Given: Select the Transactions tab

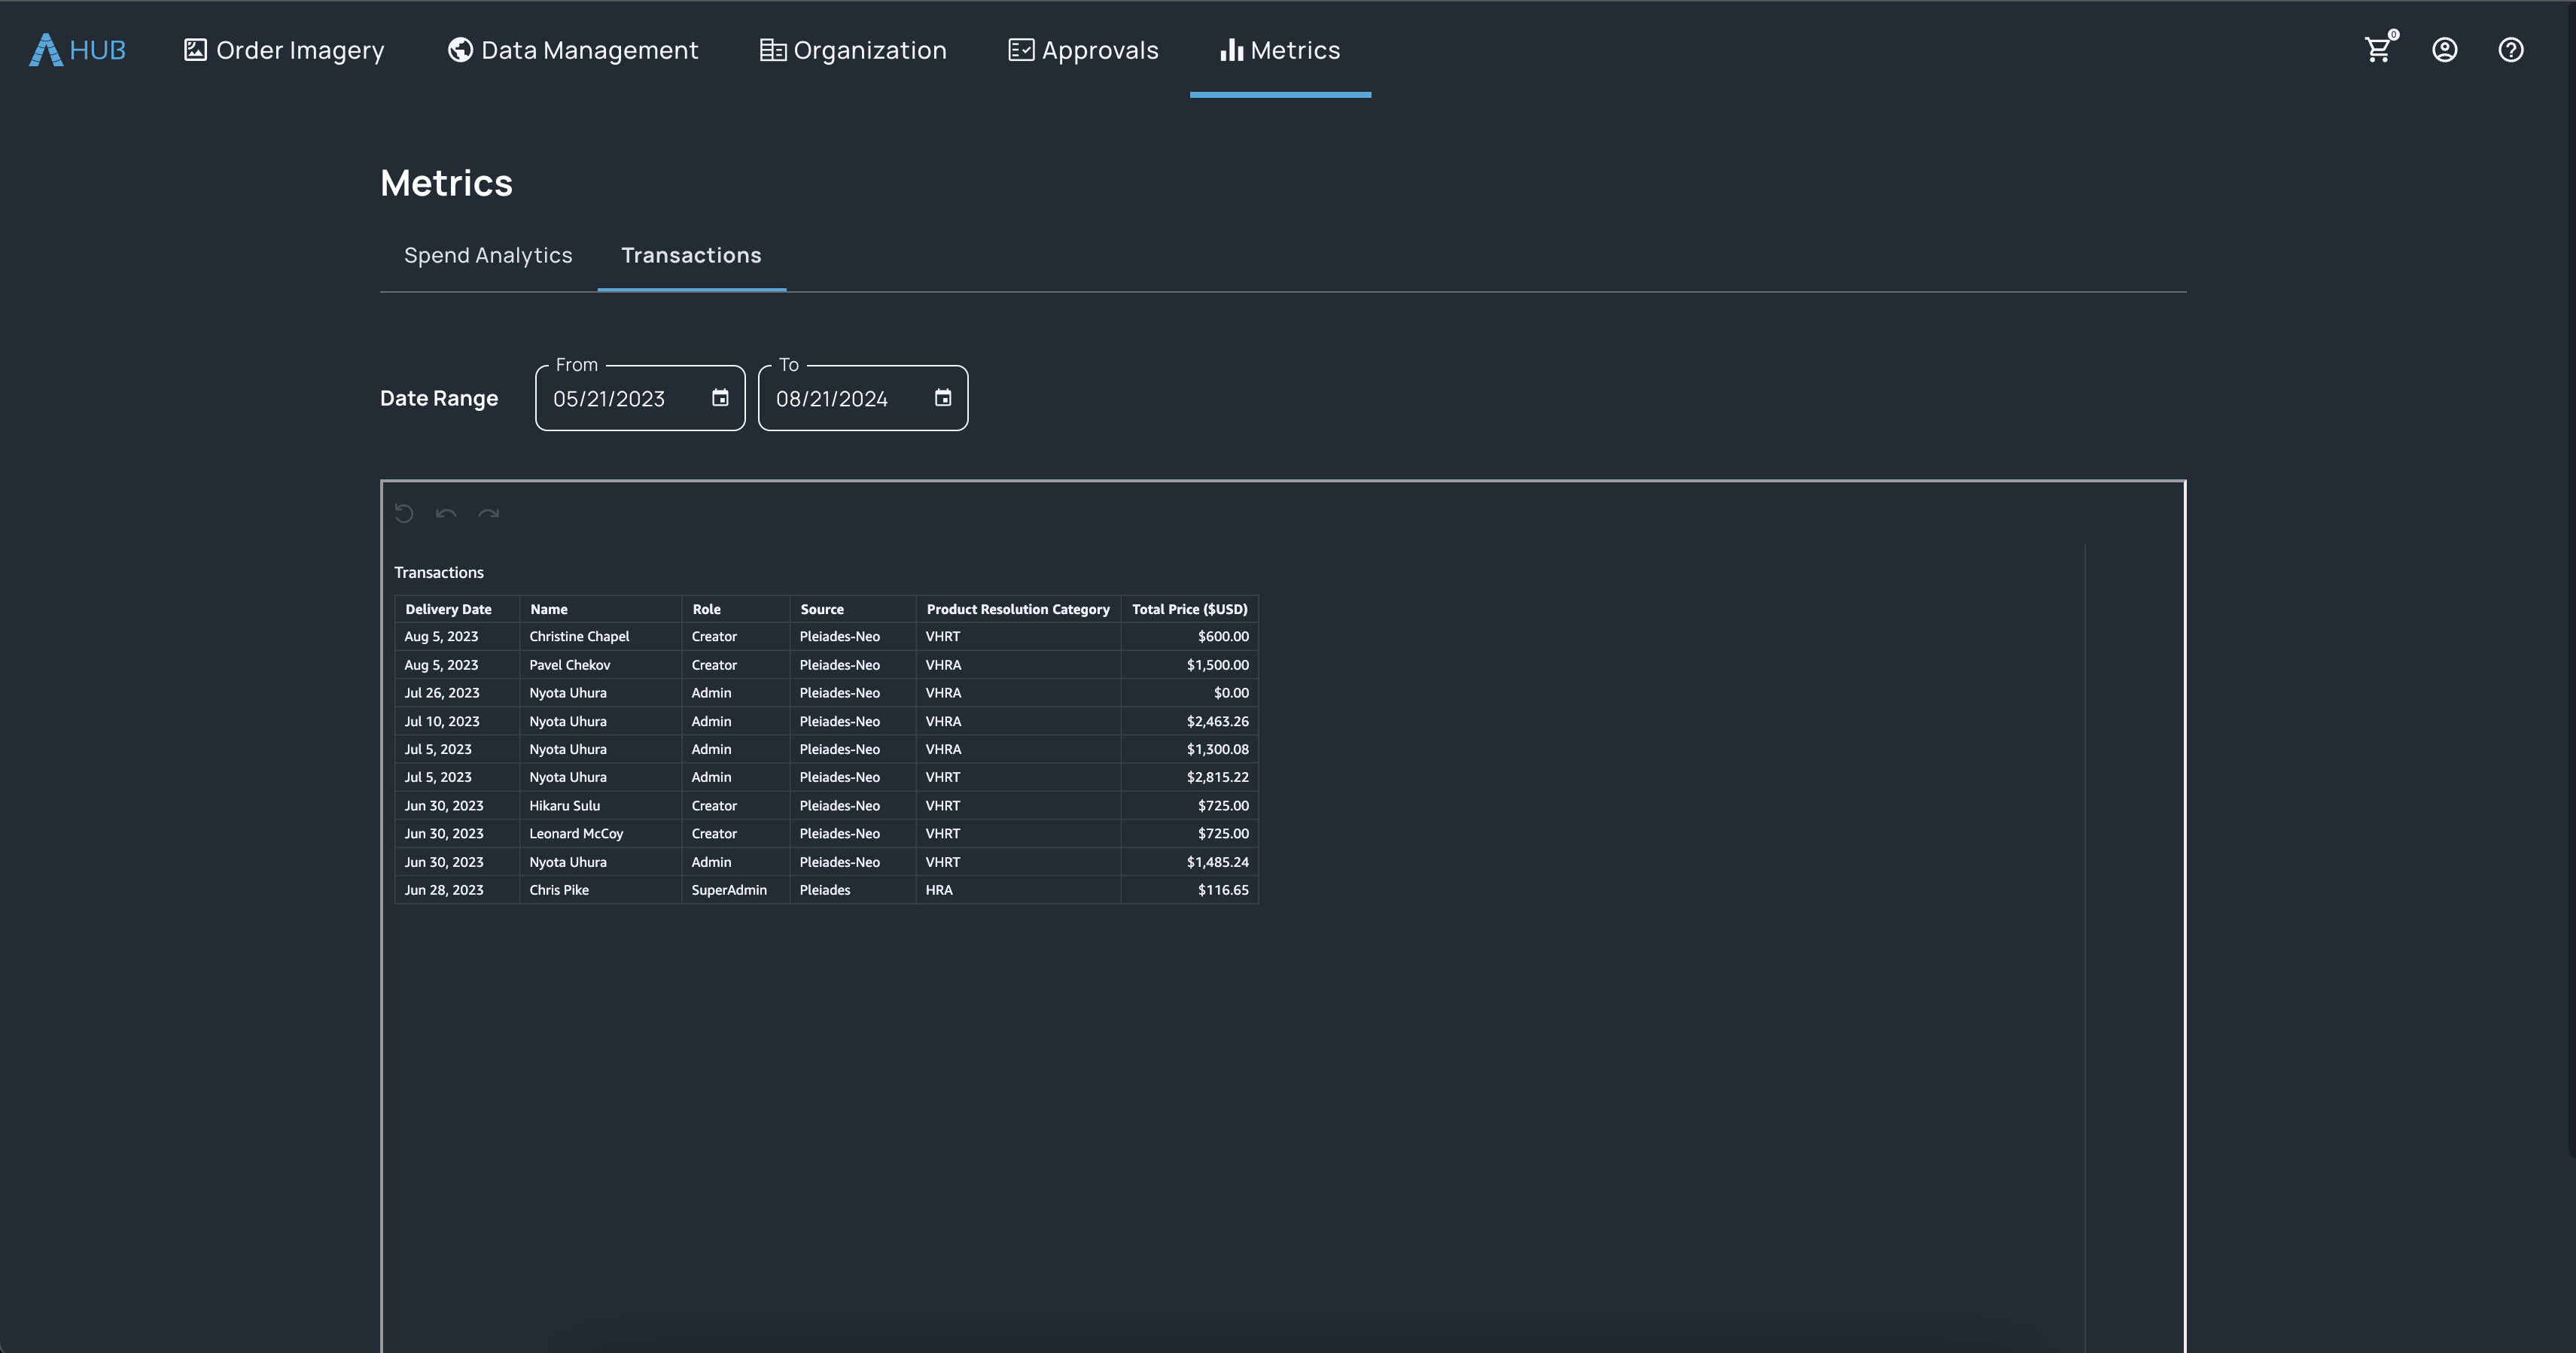Looking at the screenshot, I should click(691, 256).
